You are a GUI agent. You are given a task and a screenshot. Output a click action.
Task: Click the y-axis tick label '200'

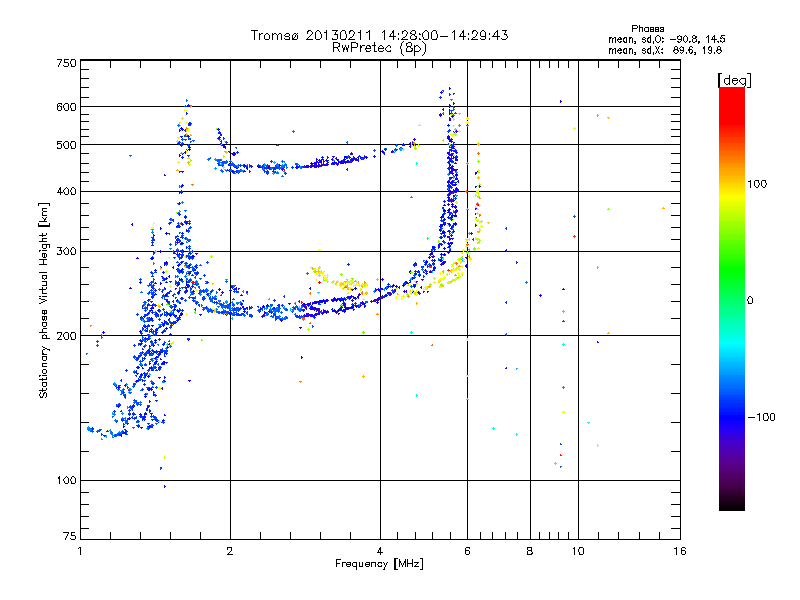[x=66, y=336]
